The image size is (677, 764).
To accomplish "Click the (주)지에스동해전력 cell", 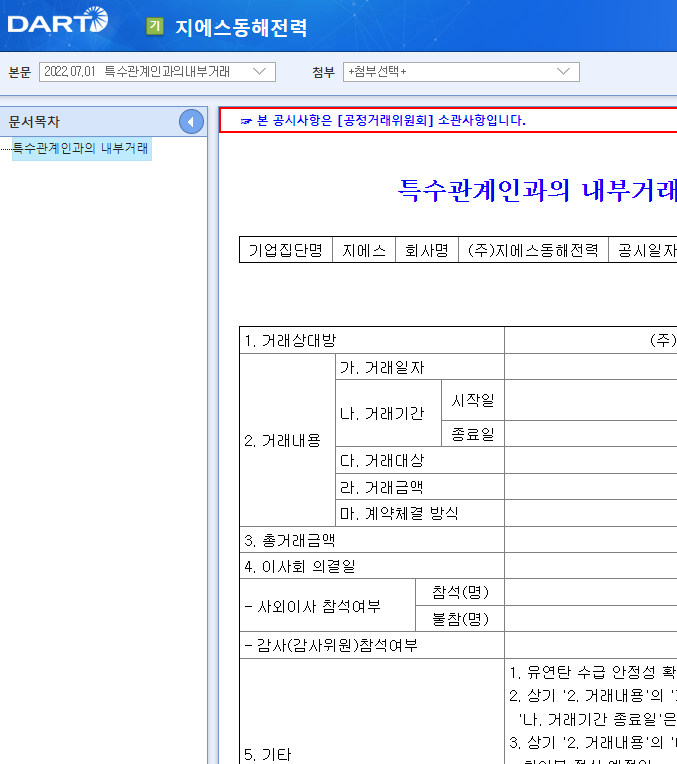I will tap(533, 250).
